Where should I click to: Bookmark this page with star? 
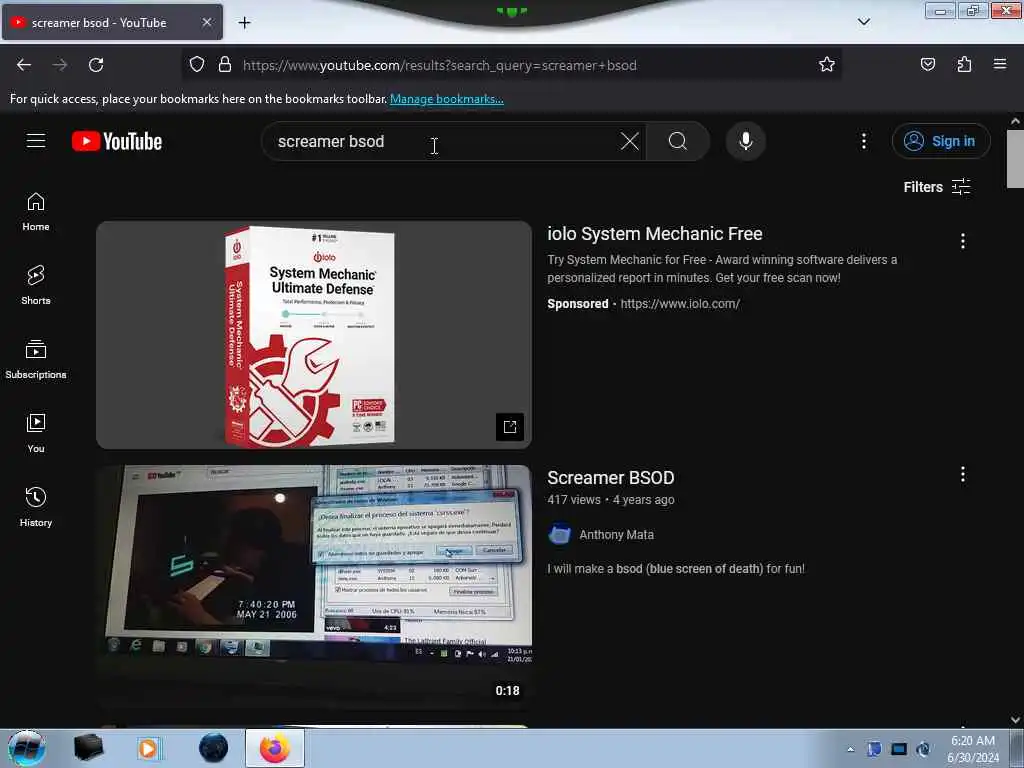[827, 64]
